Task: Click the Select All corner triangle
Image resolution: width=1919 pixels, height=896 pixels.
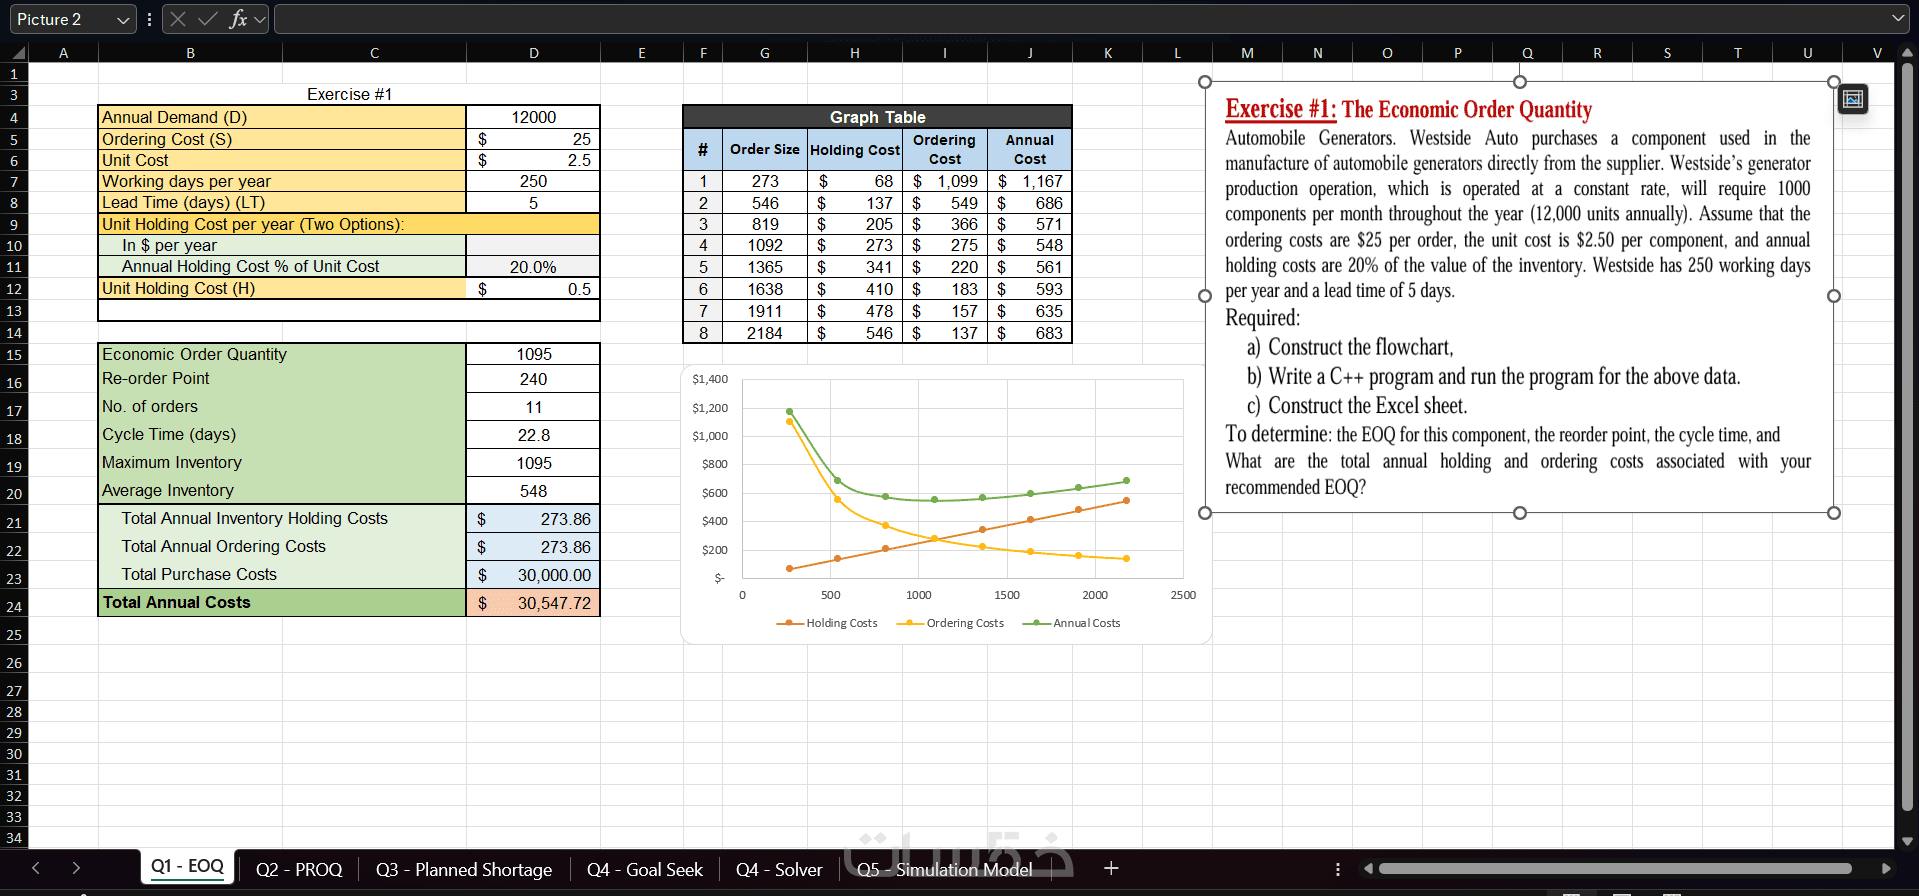Action: click(19, 53)
